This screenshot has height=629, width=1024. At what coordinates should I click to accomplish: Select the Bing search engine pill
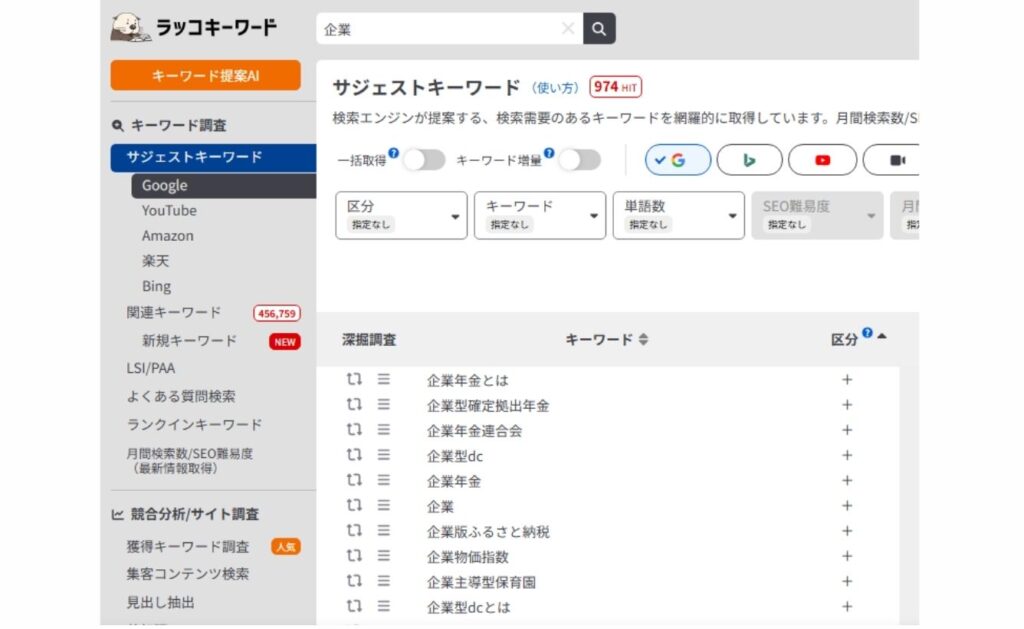(749, 160)
